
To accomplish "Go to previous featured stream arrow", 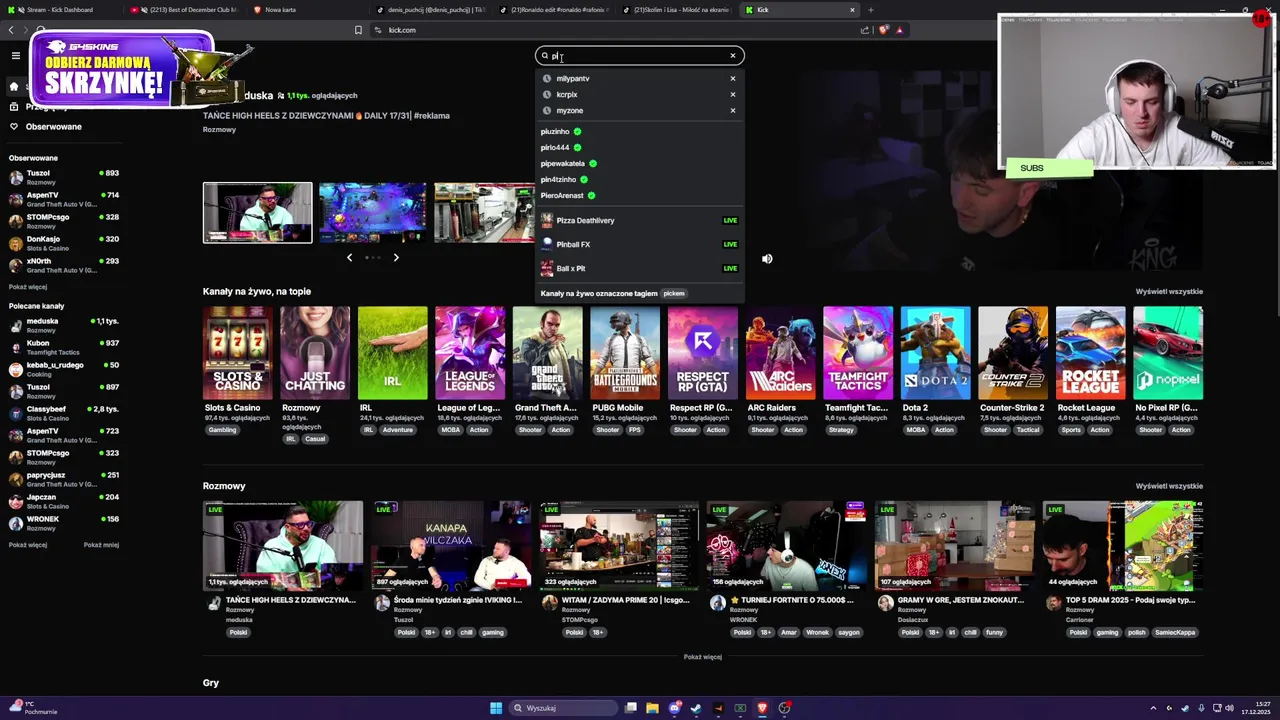I will [x=349, y=257].
